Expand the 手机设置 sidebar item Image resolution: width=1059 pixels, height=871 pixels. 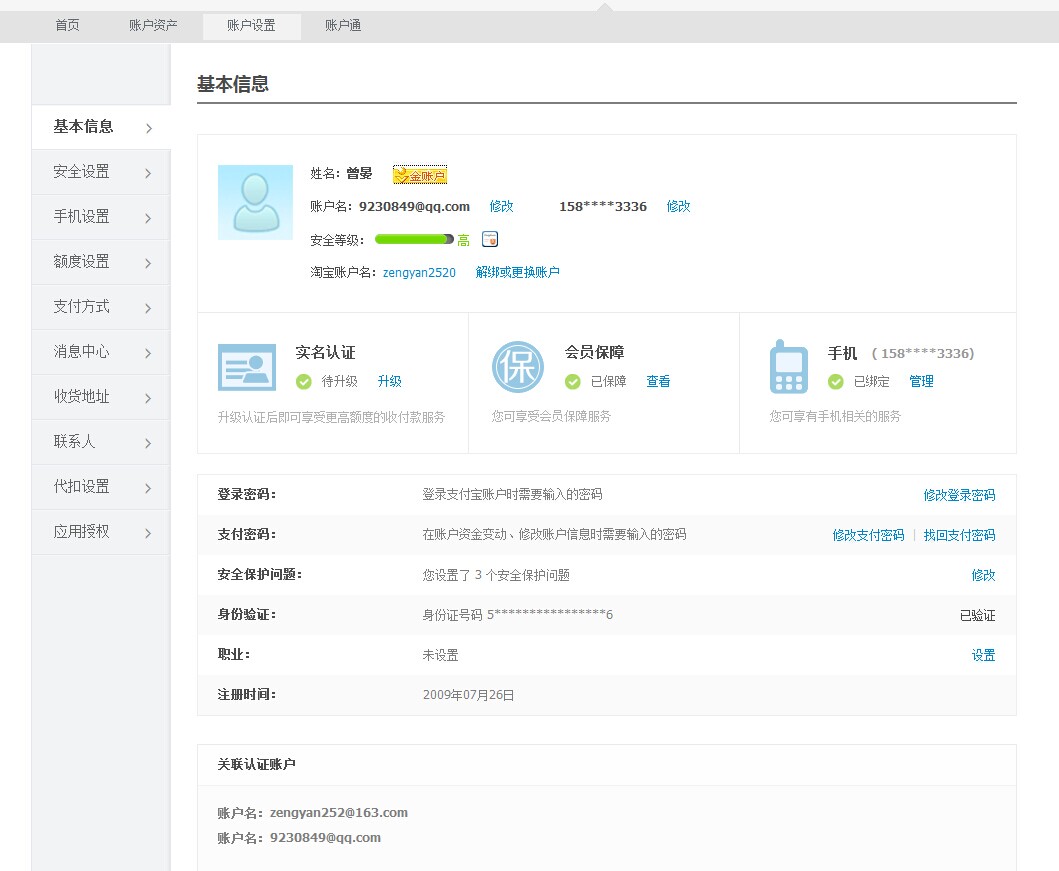tap(101, 217)
